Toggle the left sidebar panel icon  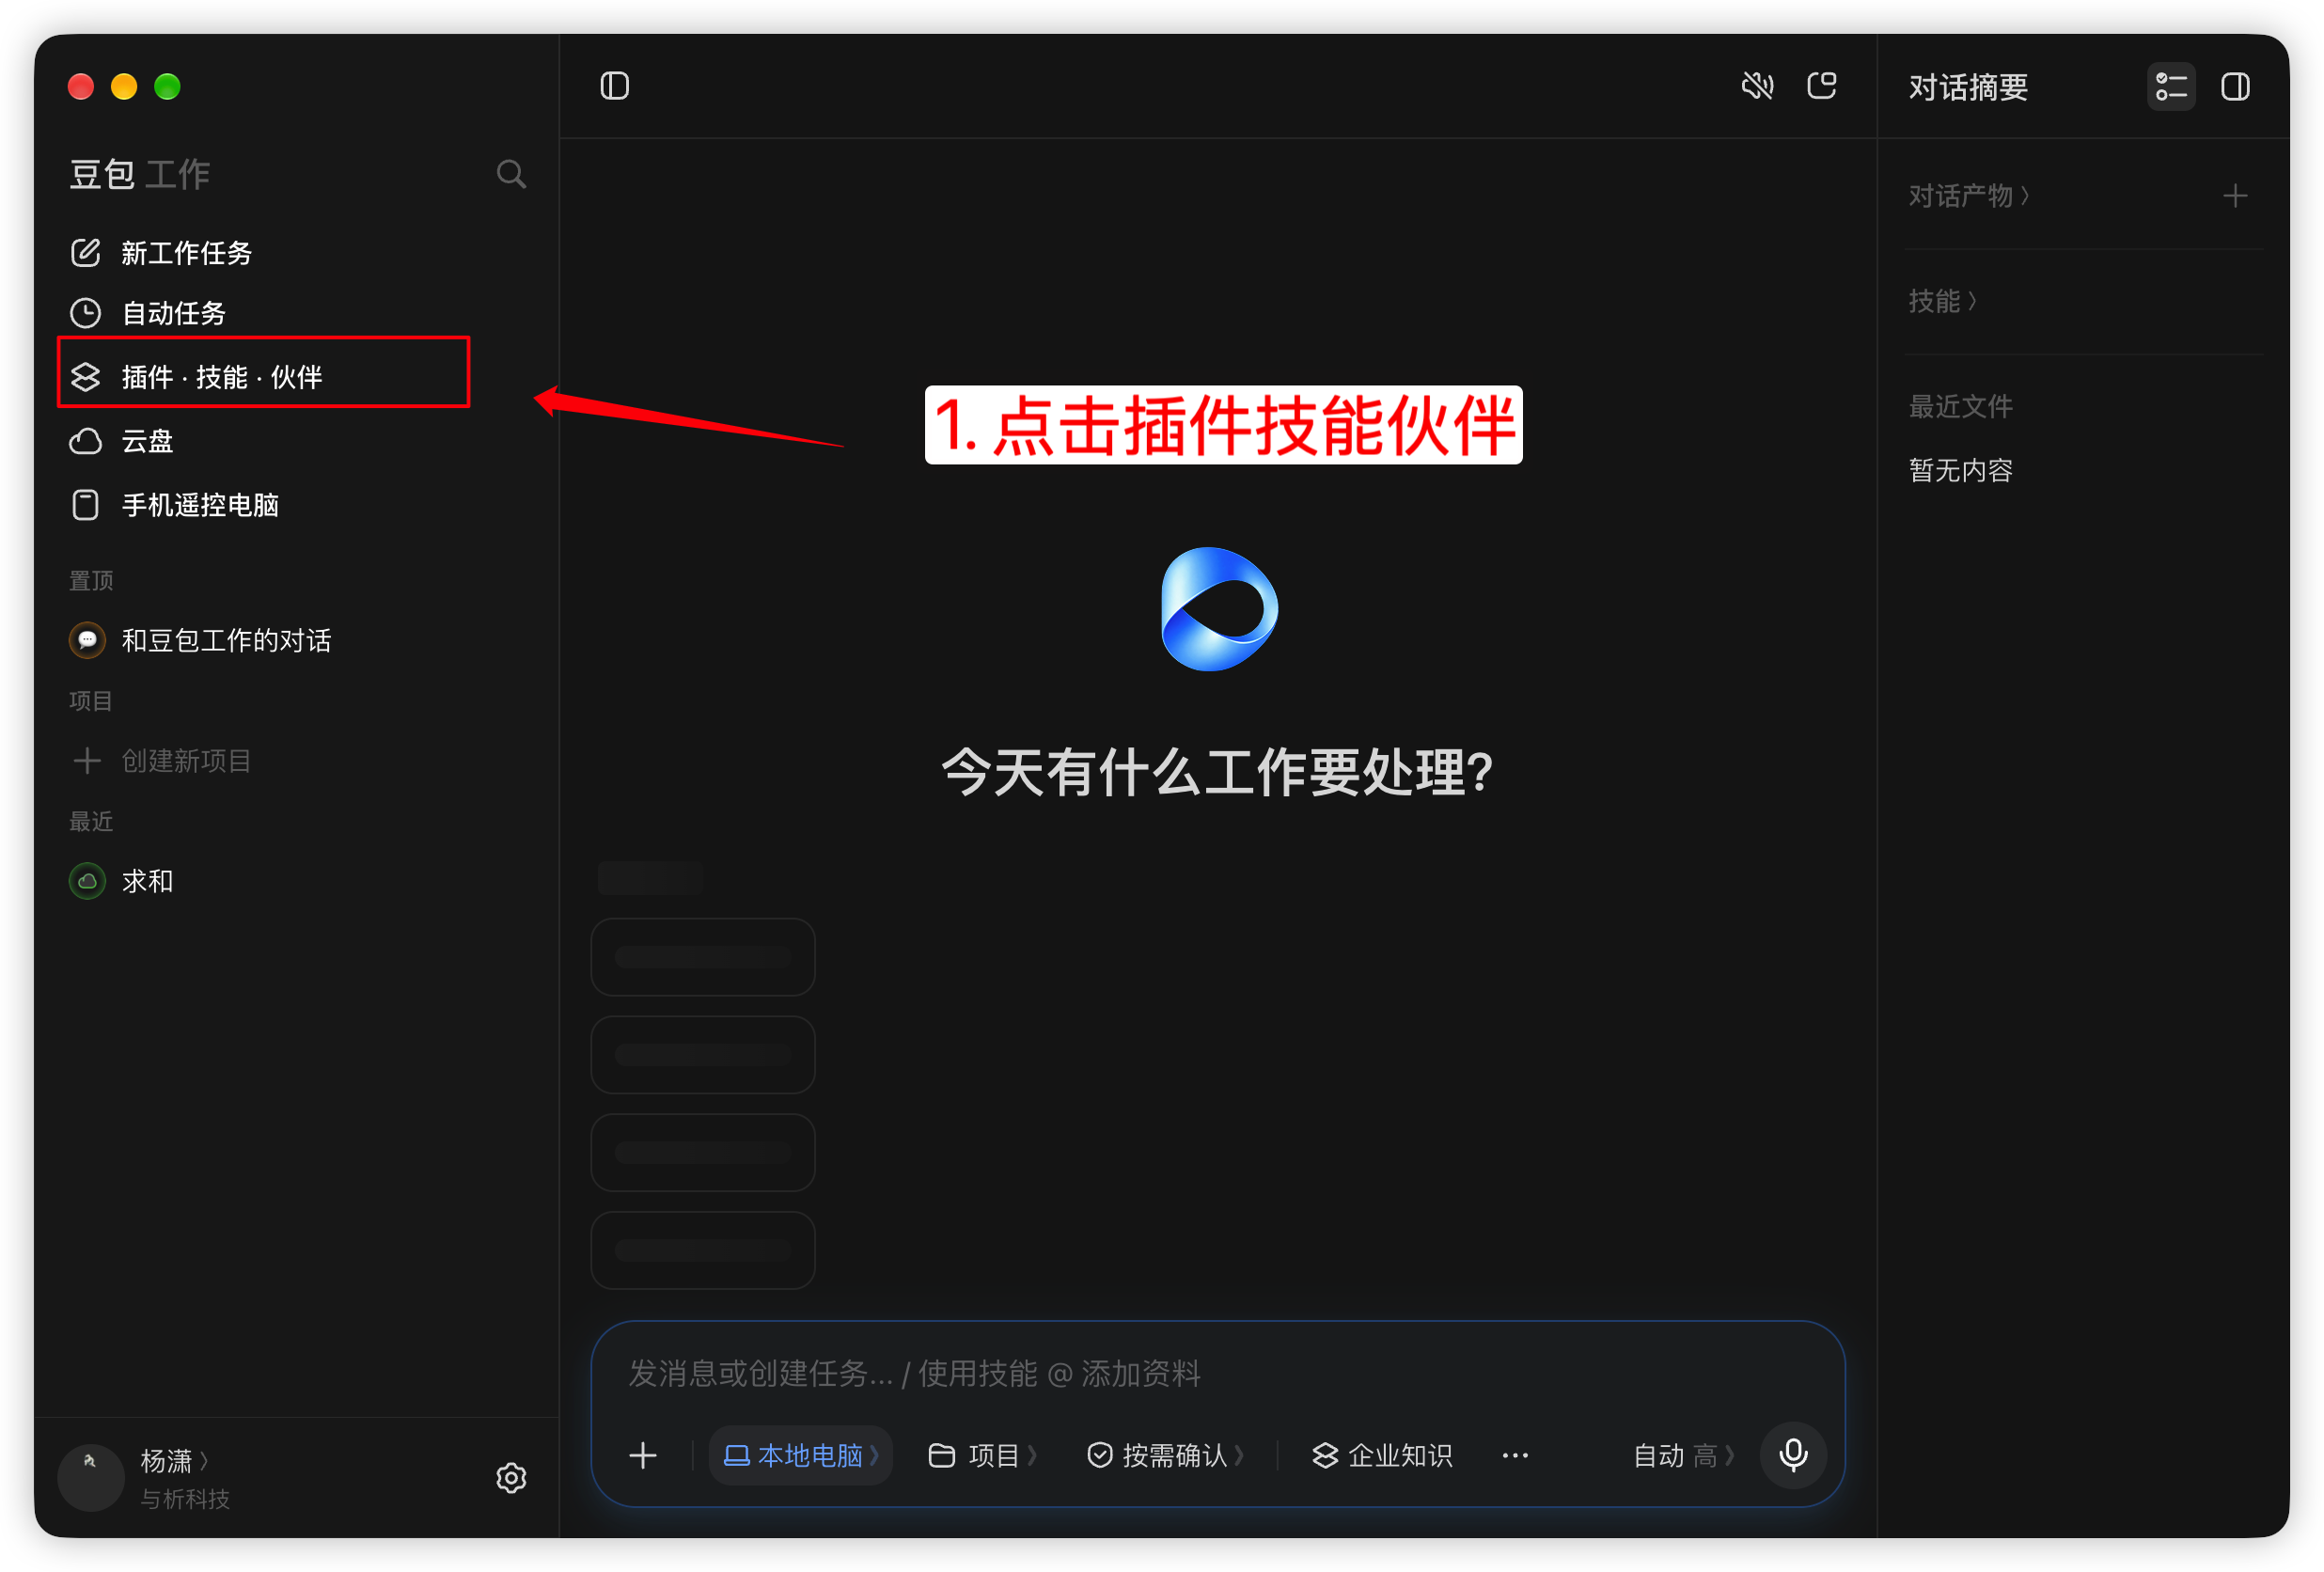pos(614,86)
